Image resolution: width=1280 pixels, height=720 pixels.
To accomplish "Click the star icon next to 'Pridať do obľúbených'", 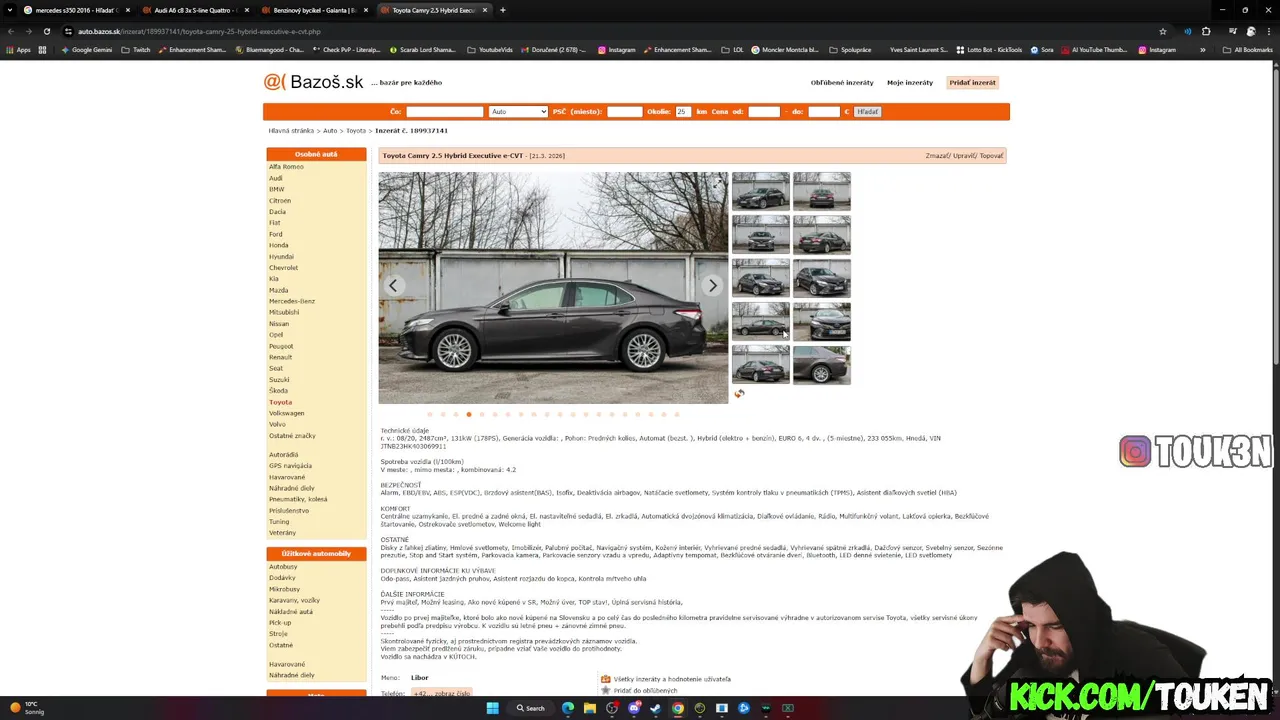I will [x=605, y=690].
